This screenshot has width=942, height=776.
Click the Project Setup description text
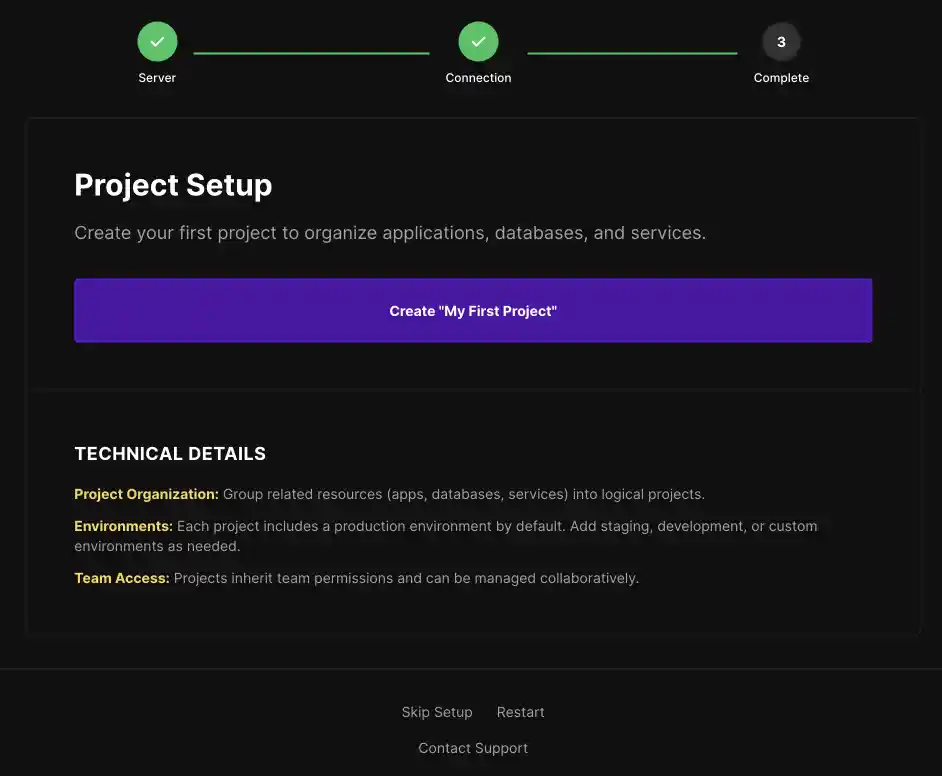(390, 231)
